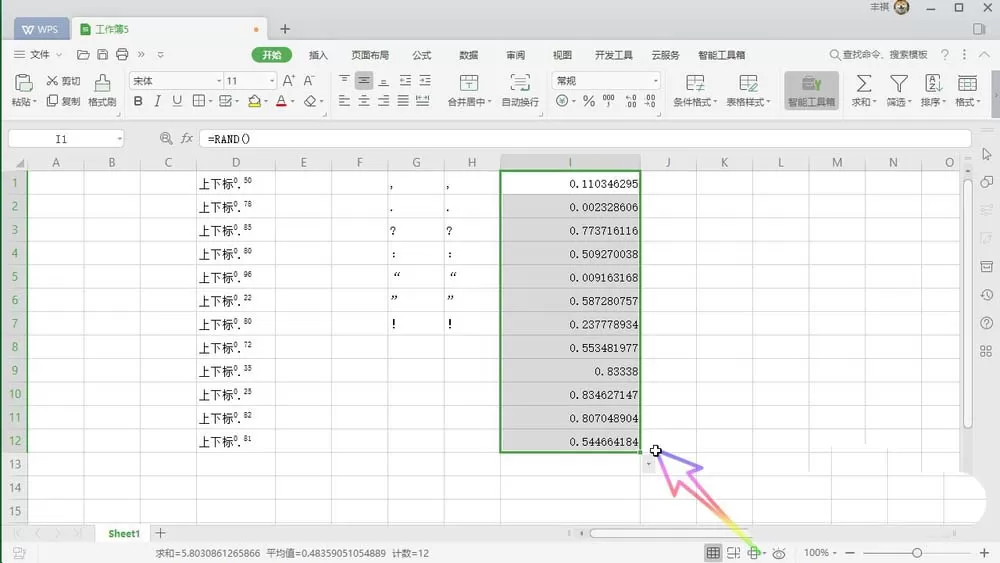Viewport: 1000px width, 563px height.
Task: Open the font size dropdown
Action: [x=272, y=81]
